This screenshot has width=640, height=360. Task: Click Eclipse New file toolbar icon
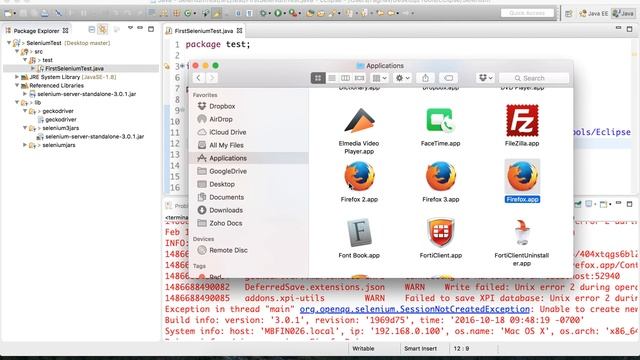click(x=9, y=13)
